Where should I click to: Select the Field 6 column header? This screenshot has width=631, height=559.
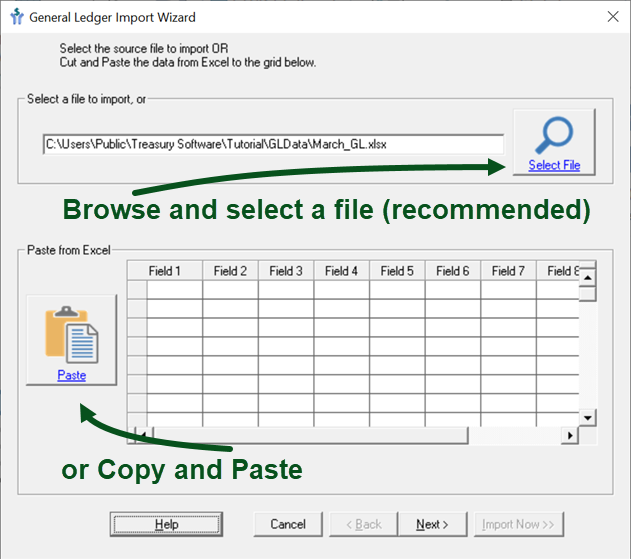[453, 271]
